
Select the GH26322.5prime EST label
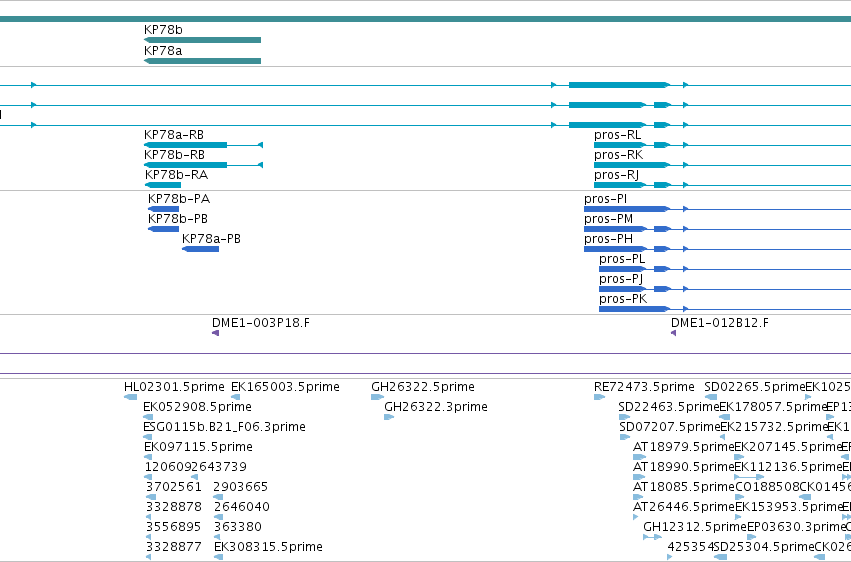(423, 387)
